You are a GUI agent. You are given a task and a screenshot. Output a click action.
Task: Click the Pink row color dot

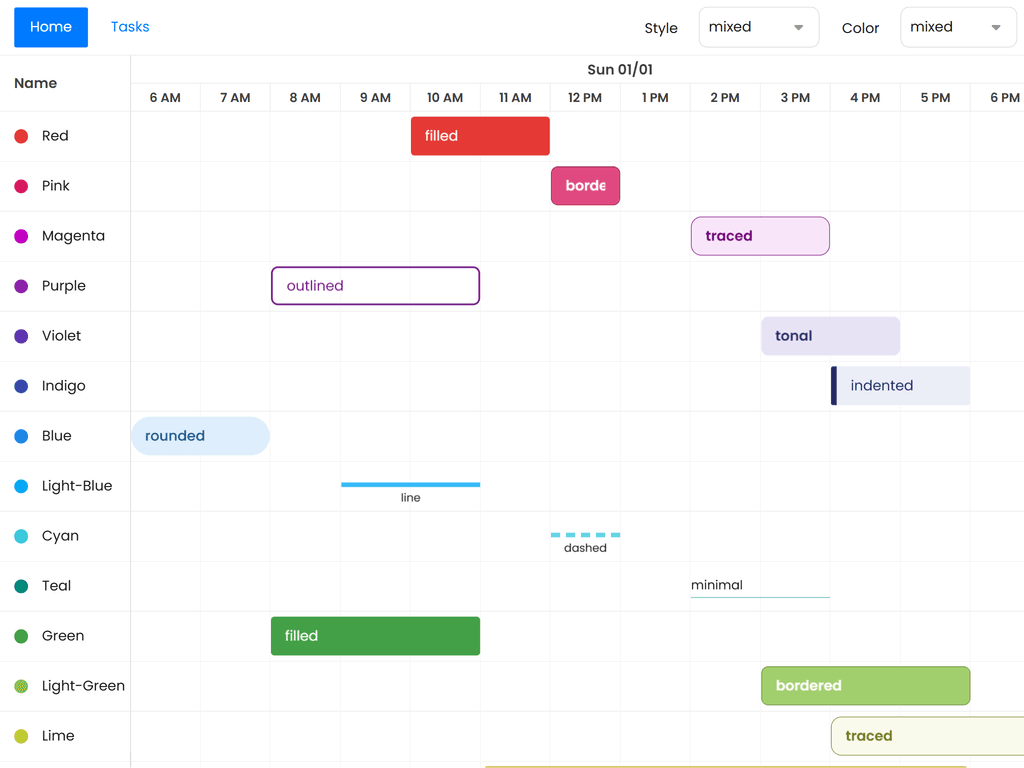pyautogui.click(x=21, y=186)
